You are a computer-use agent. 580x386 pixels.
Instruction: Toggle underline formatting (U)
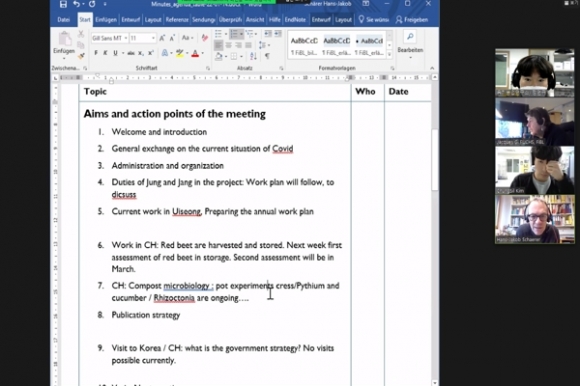coord(115,54)
